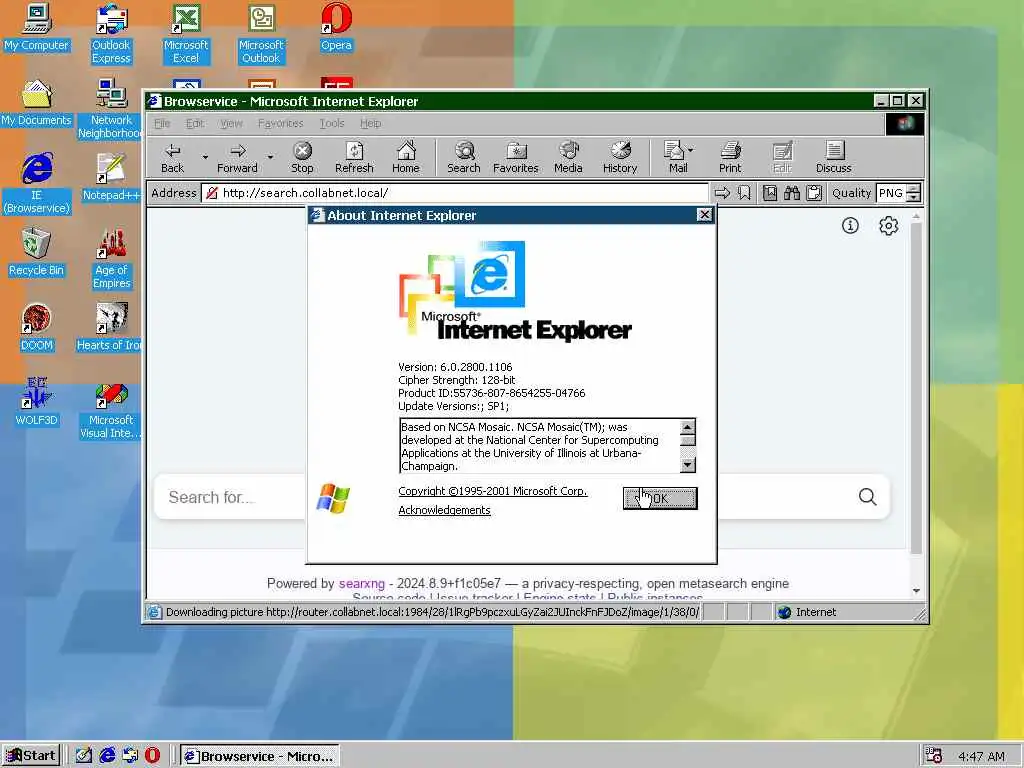The image size is (1024, 768).
Task: Launch Opera from quick launch bar
Action: click(x=152, y=756)
